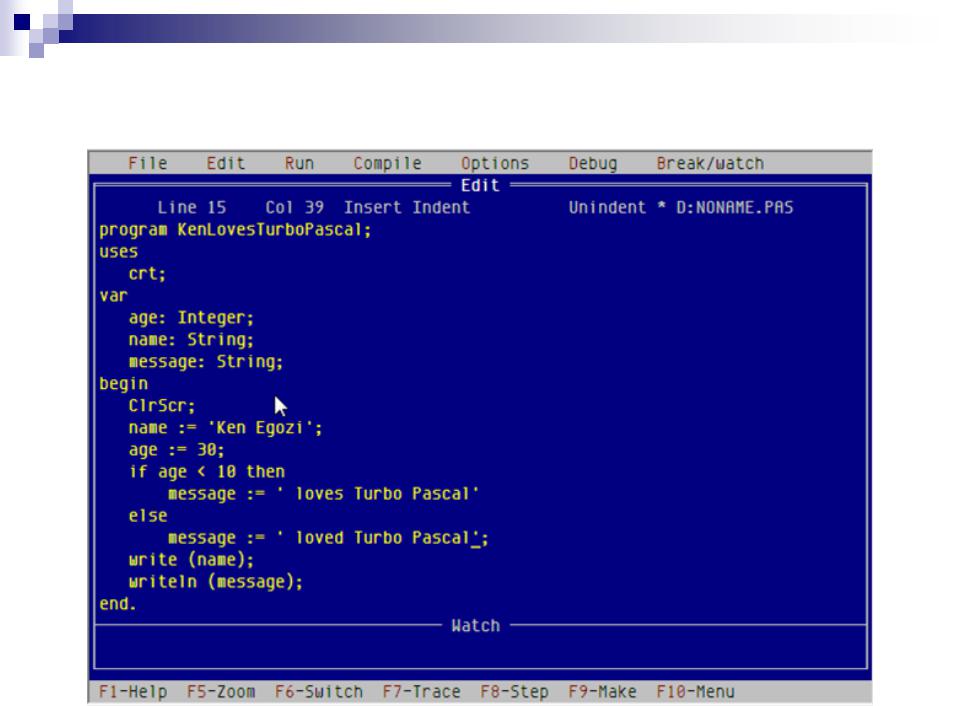The height and width of the screenshot is (706, 960).
Task: Click the 'else' keyword line
Action: click(148, 516)
